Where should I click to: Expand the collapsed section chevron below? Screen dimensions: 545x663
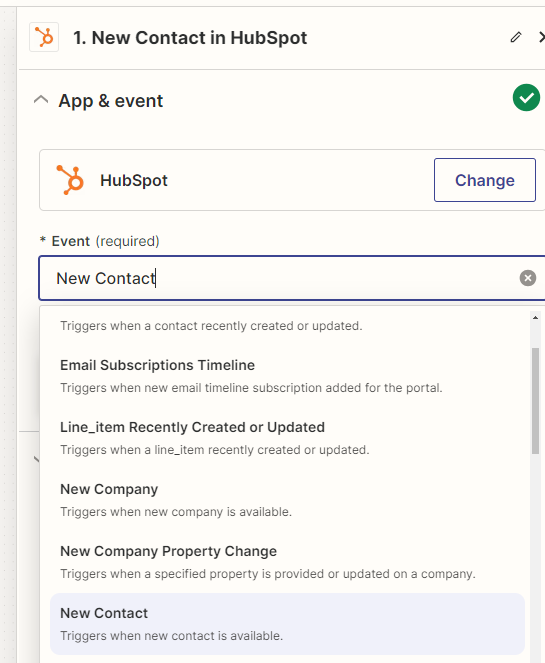(x=36, y=459)
